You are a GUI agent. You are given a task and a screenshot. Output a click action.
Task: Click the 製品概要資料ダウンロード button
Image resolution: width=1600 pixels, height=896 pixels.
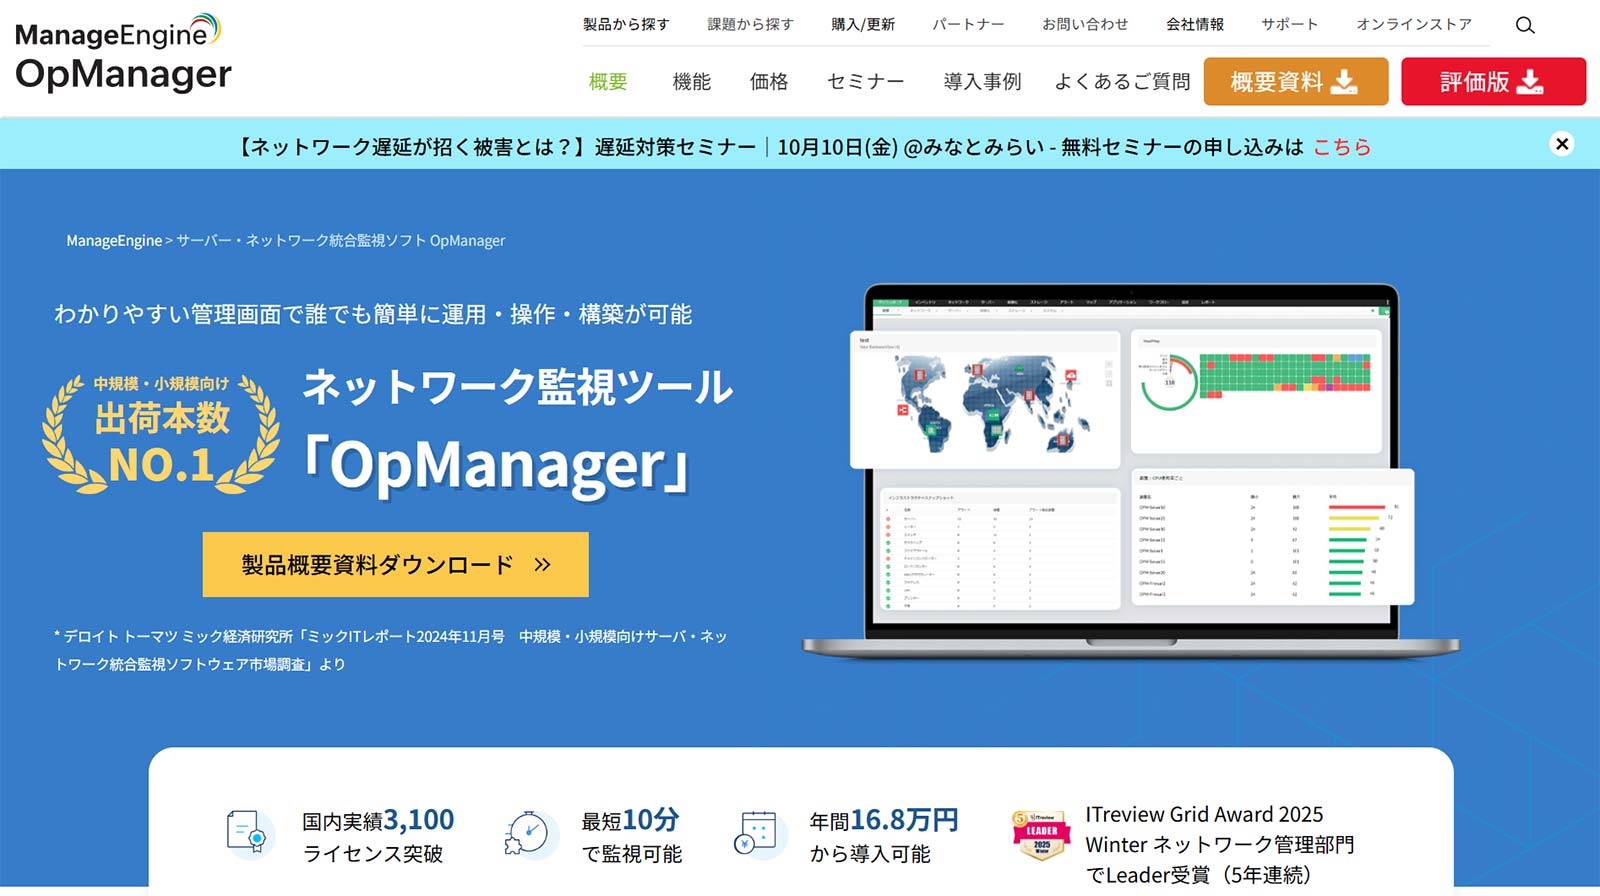click(x=395, y=565)
